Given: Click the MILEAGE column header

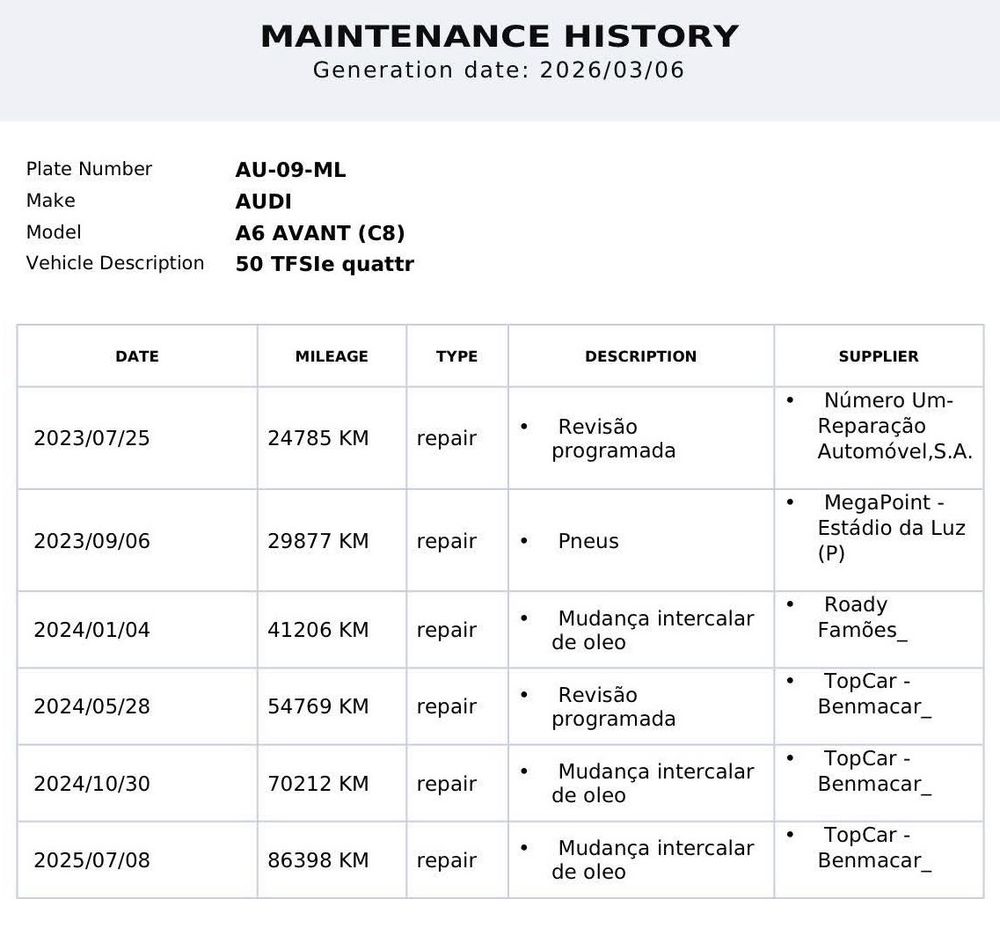Looking at the screenshot, I should point(331,356).
